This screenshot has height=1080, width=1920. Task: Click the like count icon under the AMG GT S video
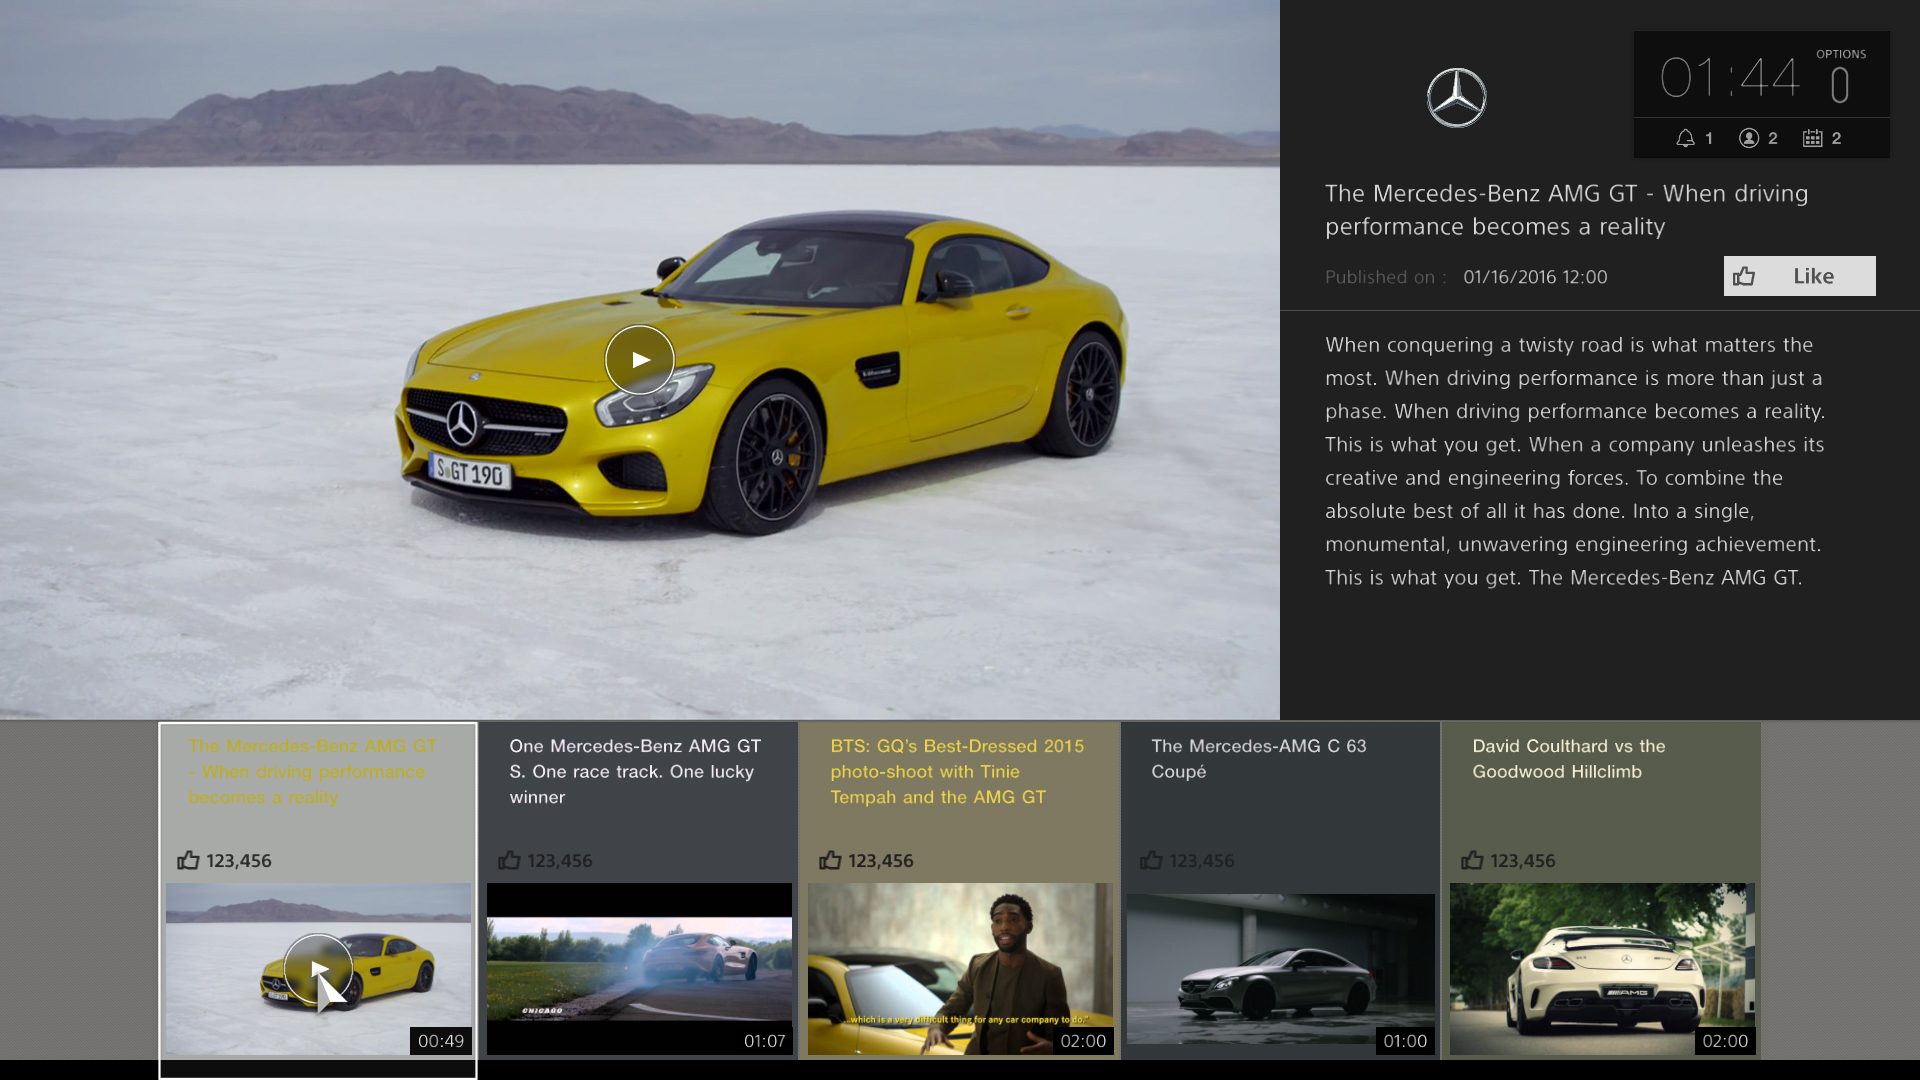click(x=510, y=860)
